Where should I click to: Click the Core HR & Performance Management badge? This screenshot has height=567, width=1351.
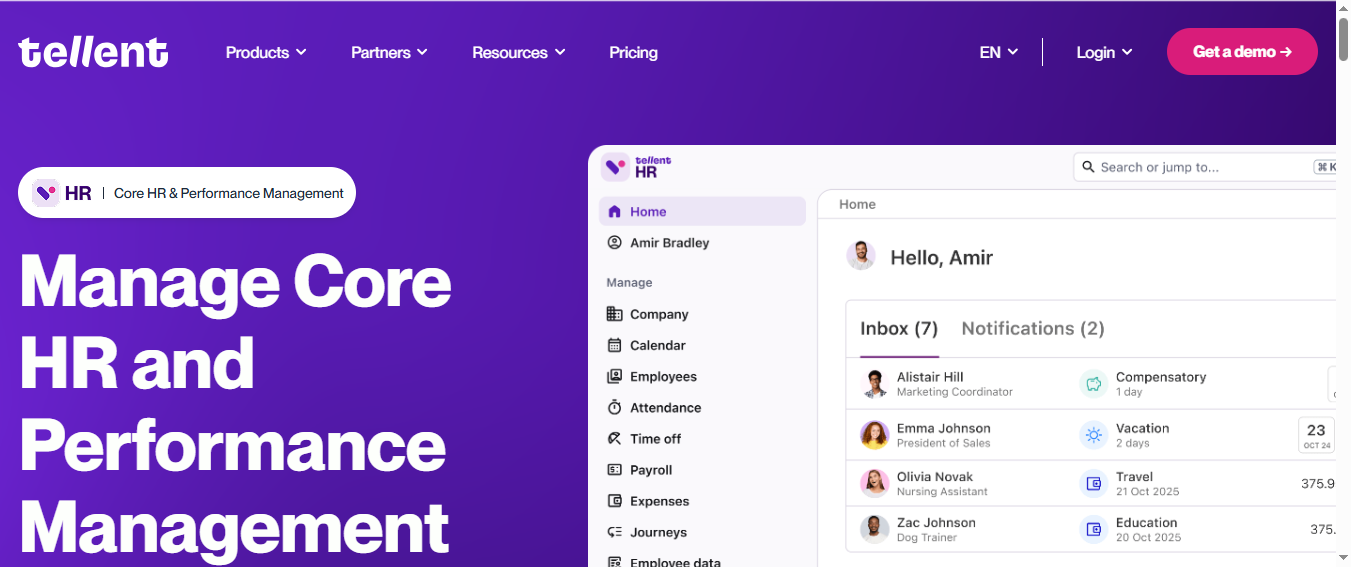click(187, 193)
